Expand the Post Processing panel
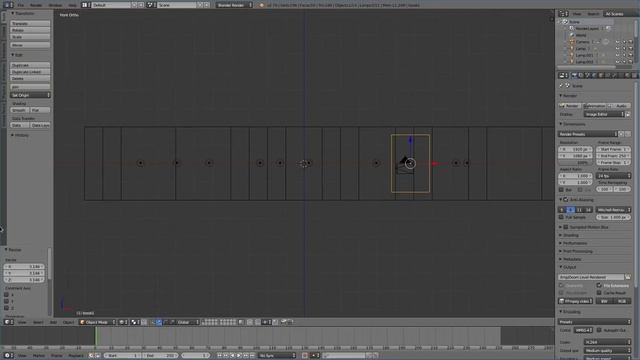Image resolution: width=640 pixels, height=360 pixels. coord(576,251)
